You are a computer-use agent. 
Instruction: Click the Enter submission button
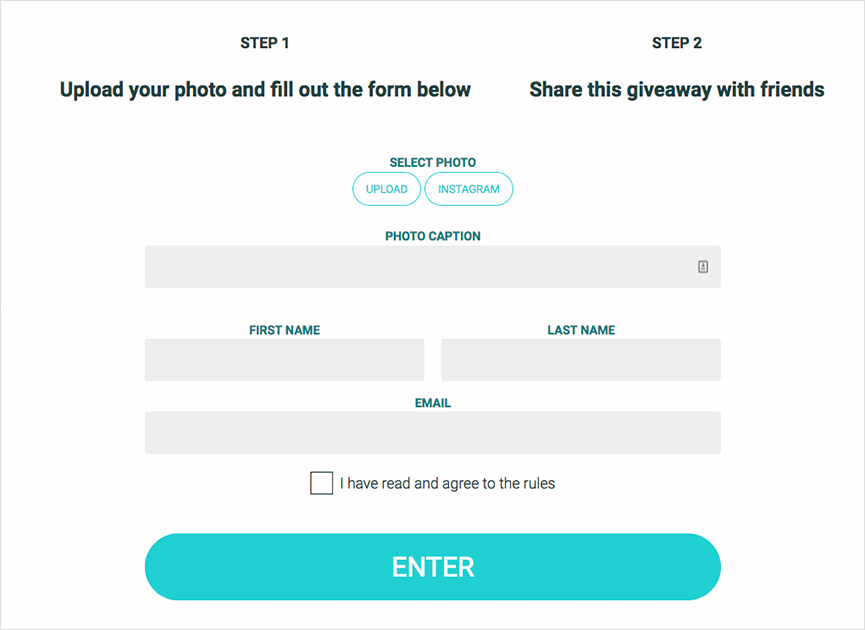[432, 566]
